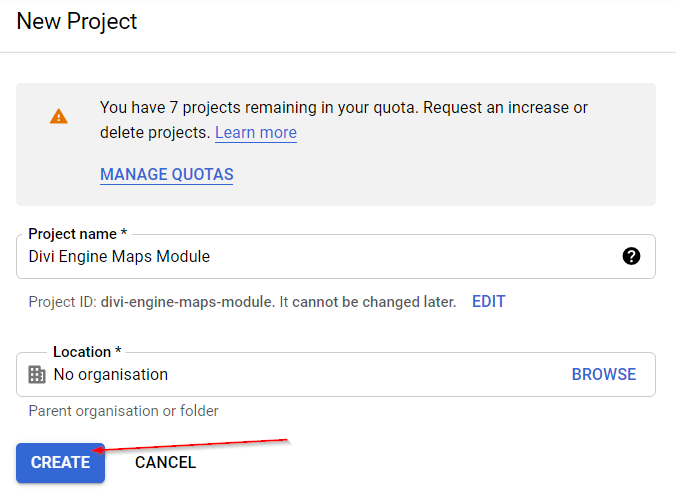Click the quota remaining message text
This screenshot has height=499, width=676.
pos(343,107)
